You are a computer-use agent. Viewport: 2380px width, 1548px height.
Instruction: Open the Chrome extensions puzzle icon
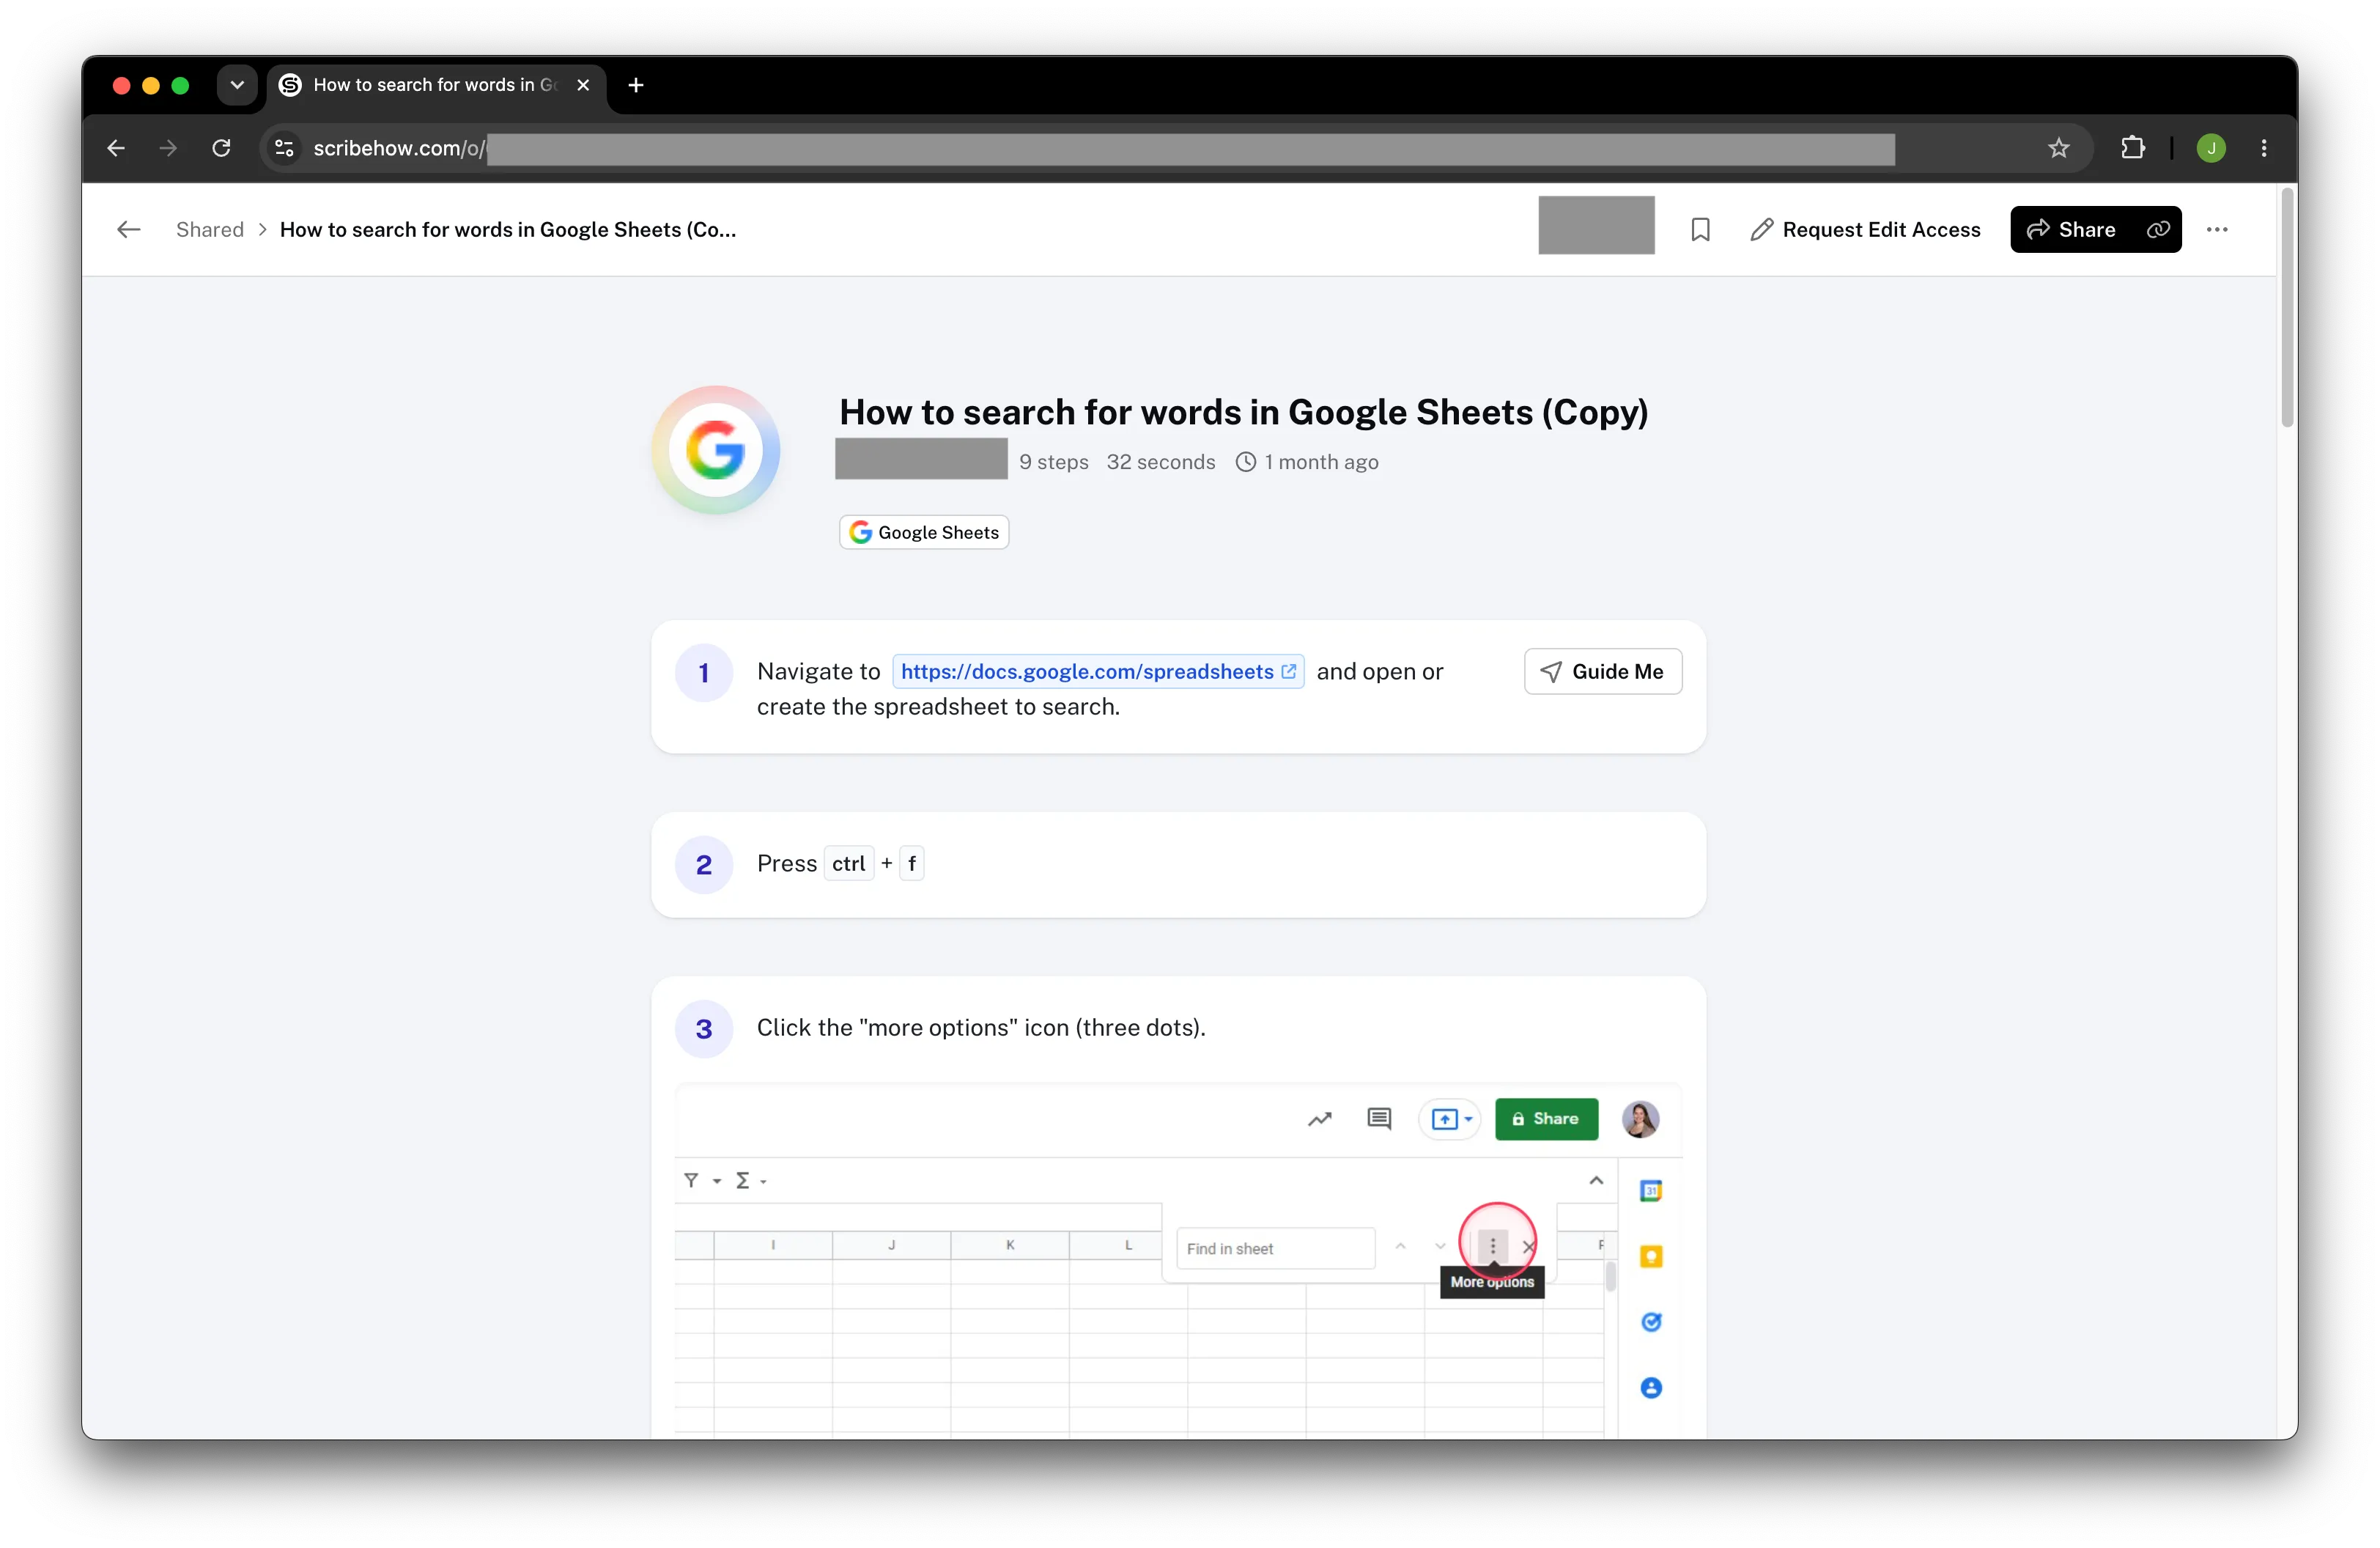pyautogui.click(x=2132, y=148)
